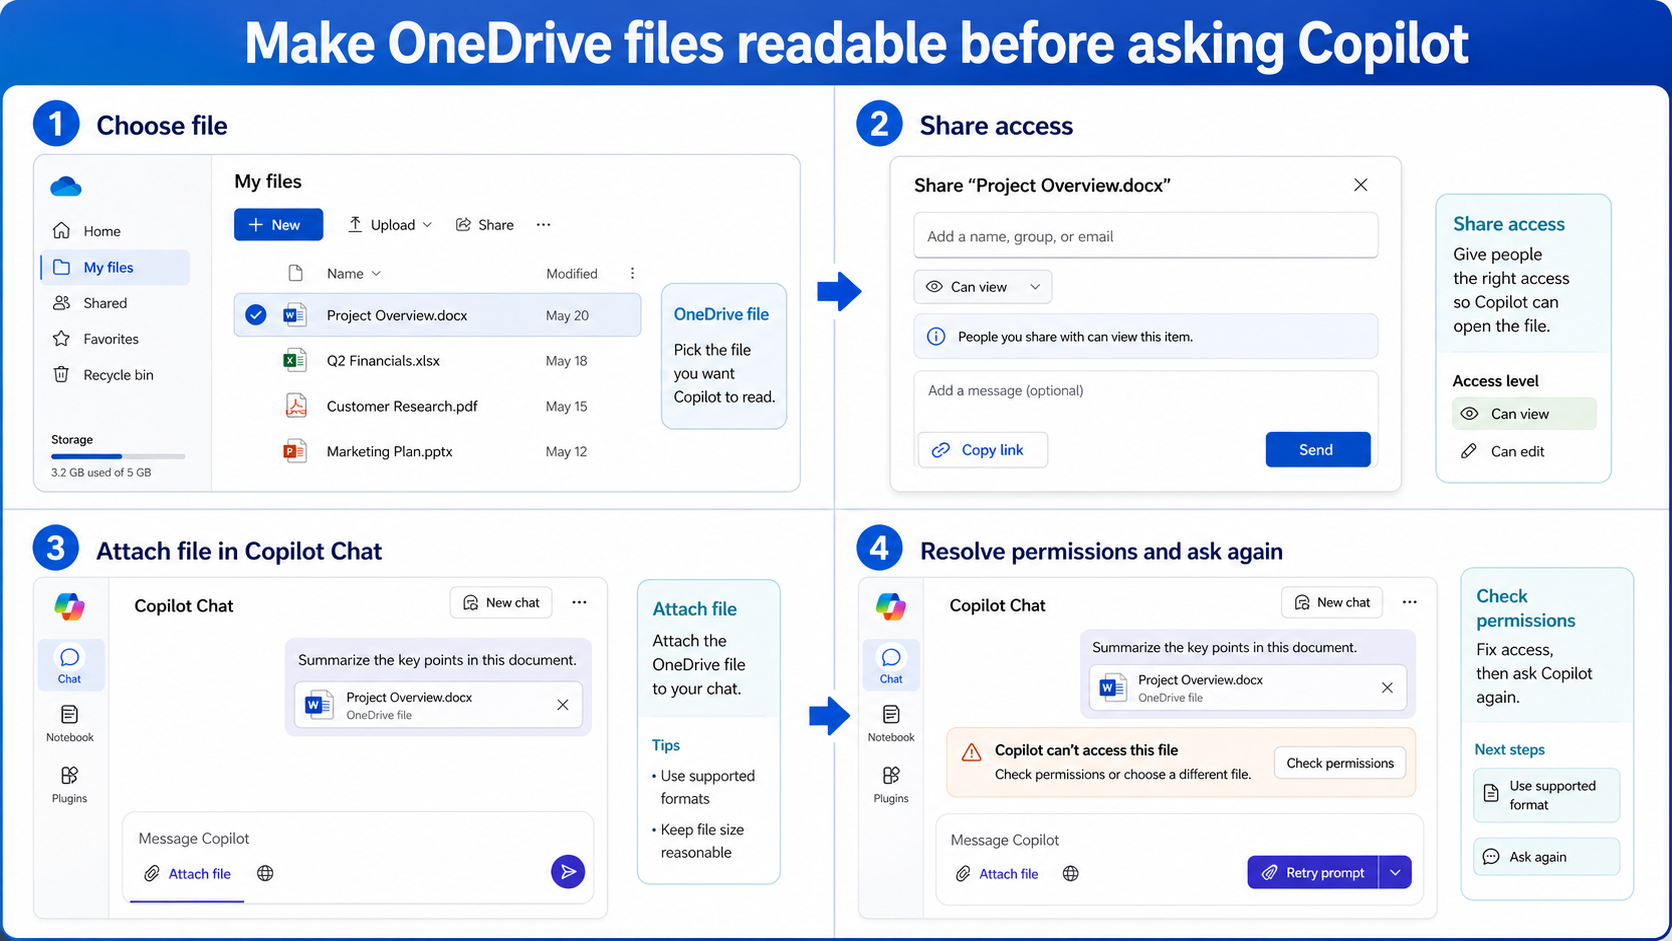
Task: Toggle the checkmark for Project Overview.docx
Action: pyautogui.click(x=256, y=315)
